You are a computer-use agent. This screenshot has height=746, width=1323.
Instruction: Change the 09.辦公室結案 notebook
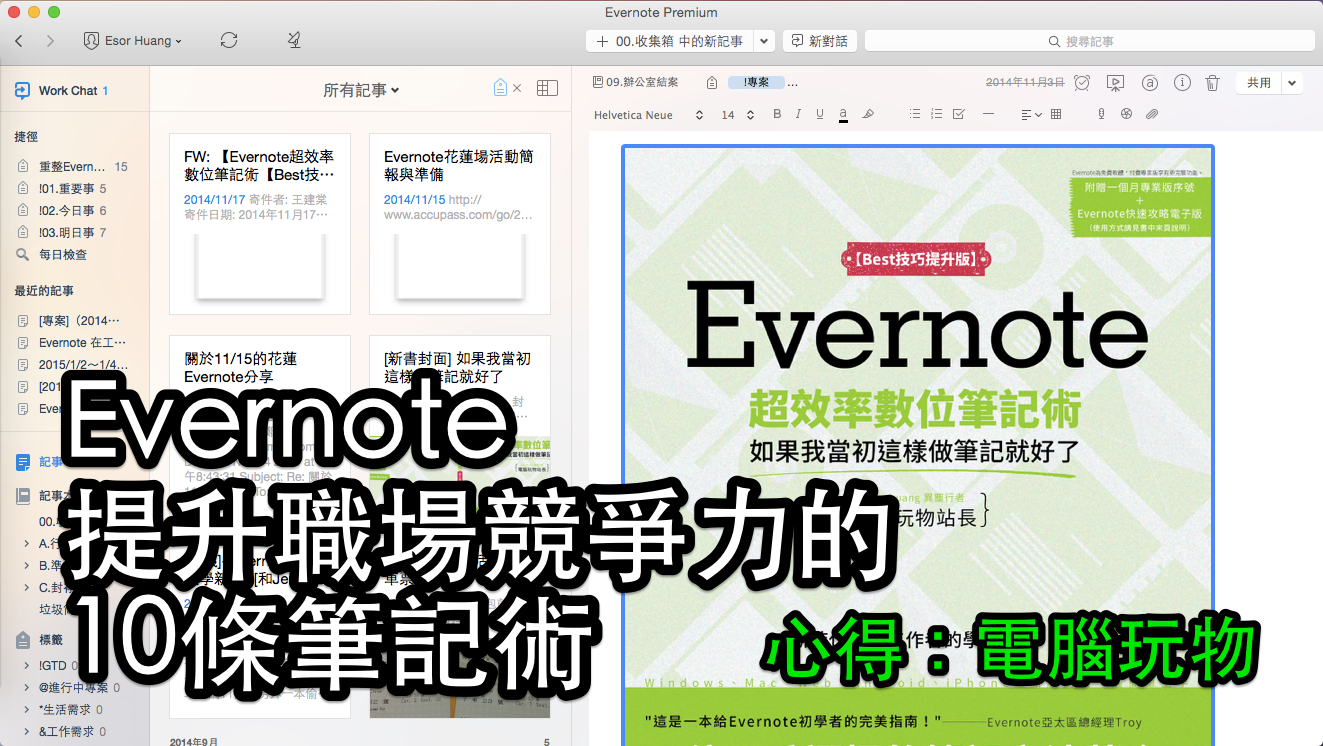pyautogui.click(x=636, y=83)
